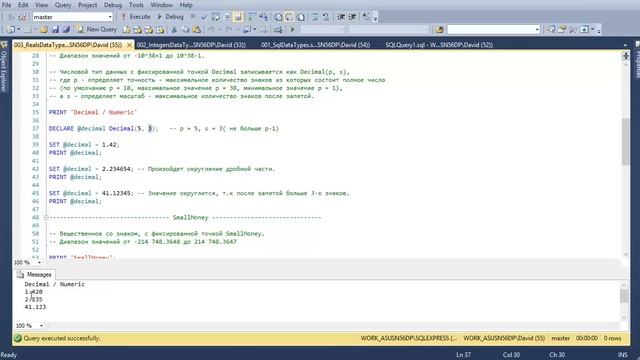Copy the selection using toolbar icon

pos(185,29)
